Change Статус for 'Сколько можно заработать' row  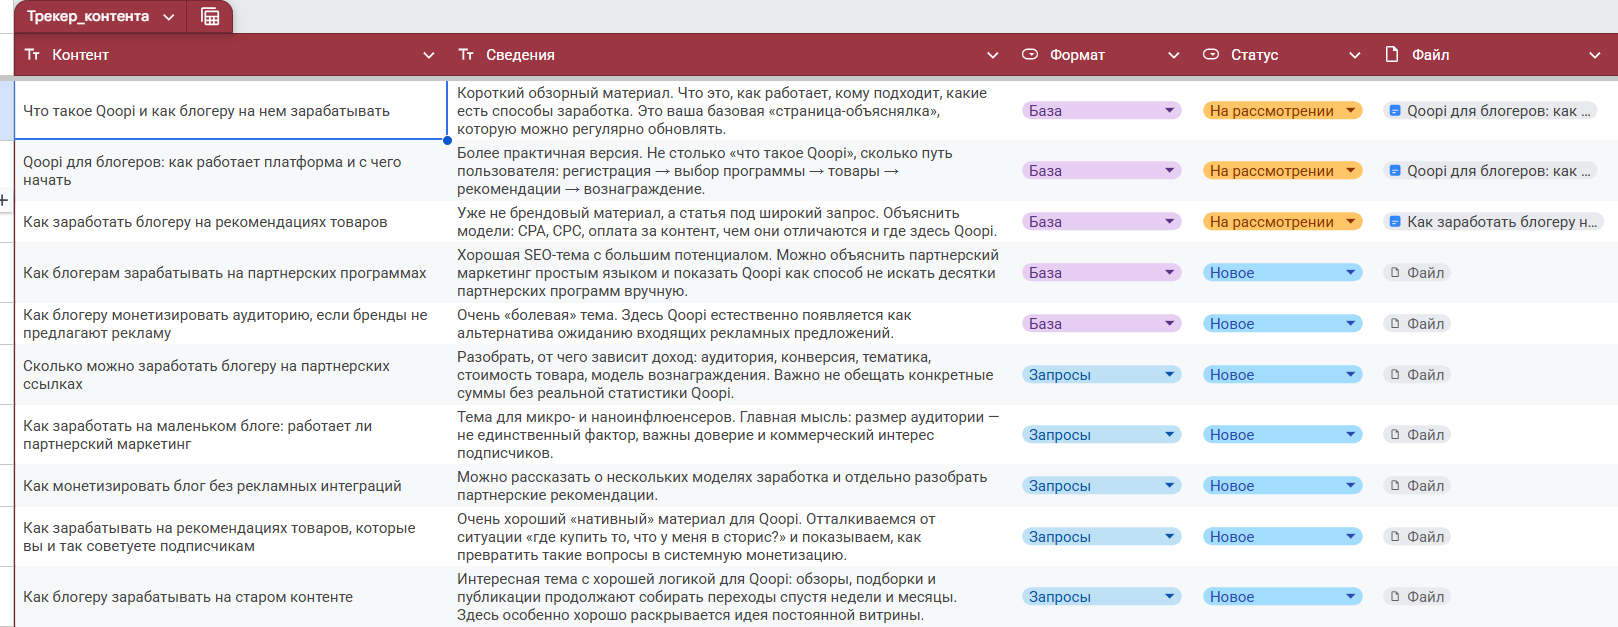(x=1282, y=375)
